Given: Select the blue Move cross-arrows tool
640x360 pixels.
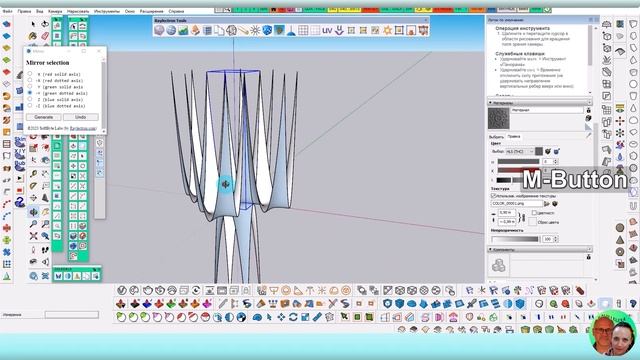Looking at the screenshot, I should pyautogui.click(x=281, y=317).
